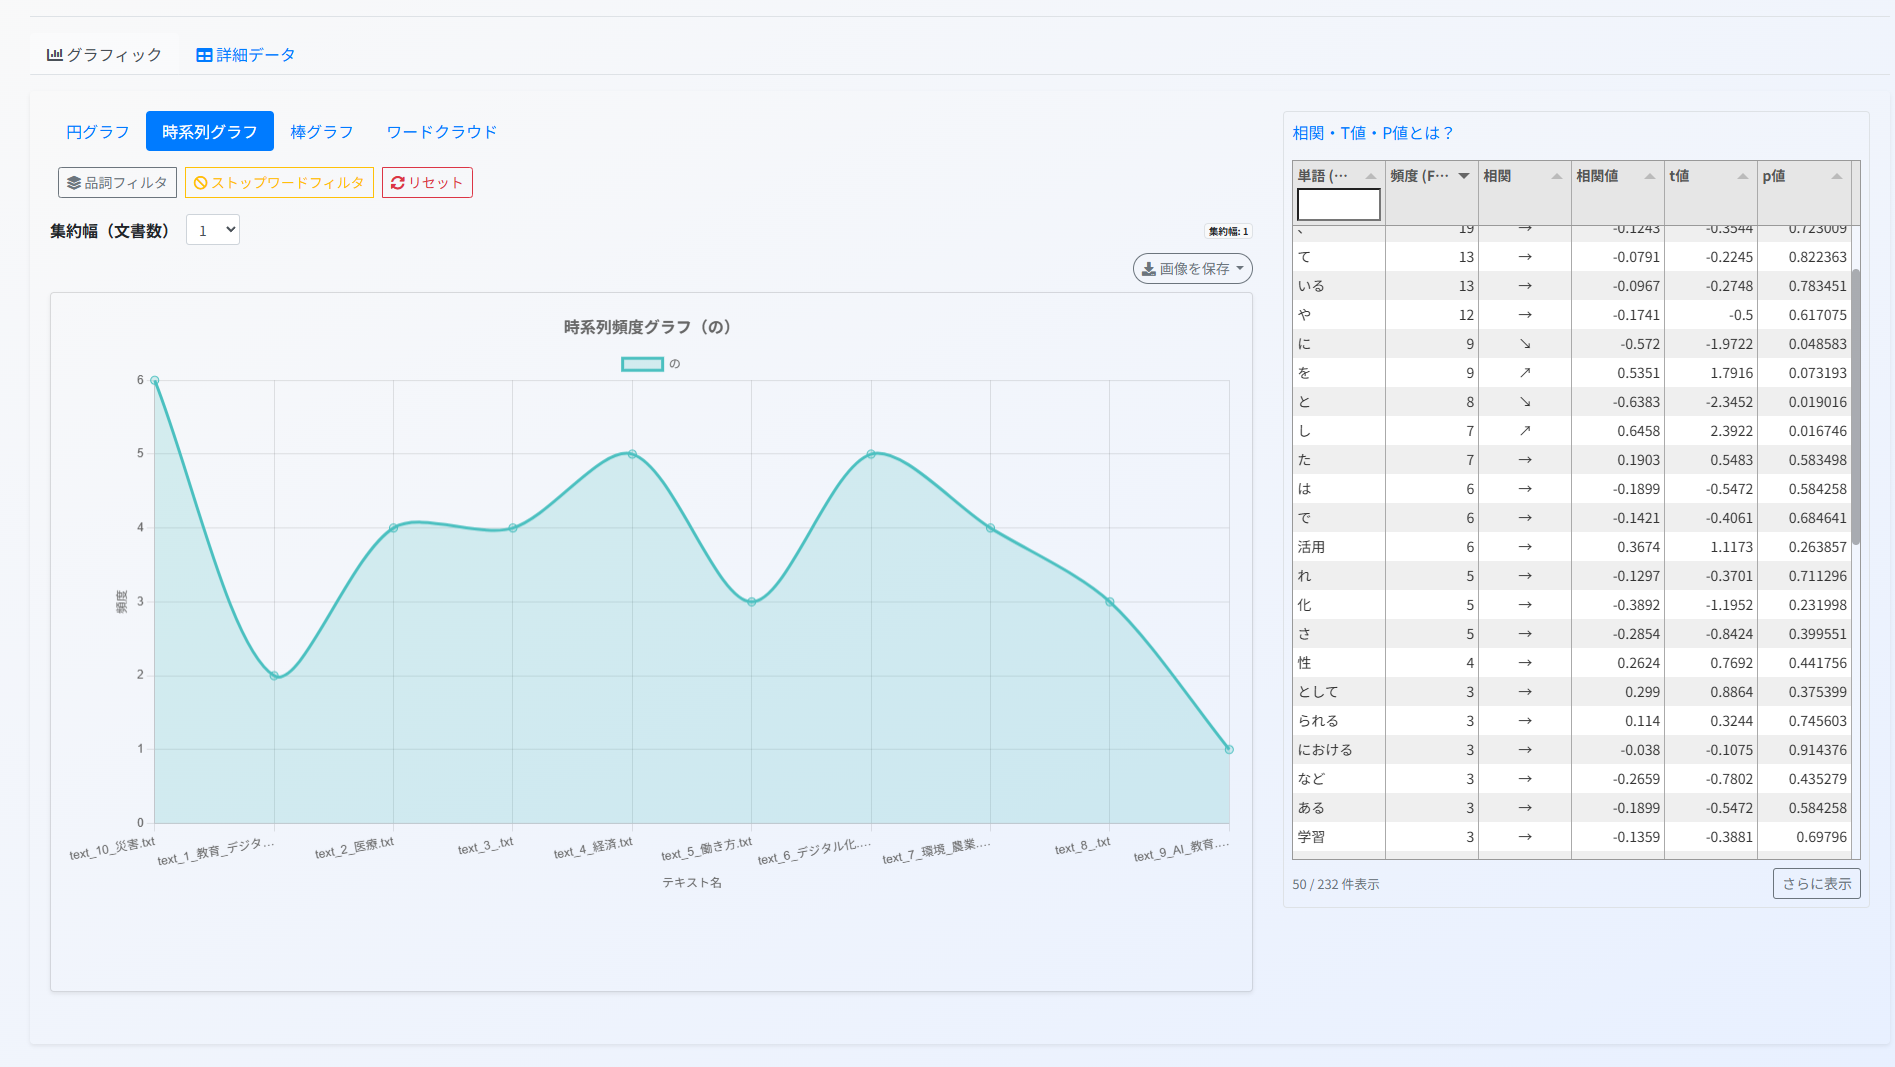1895x1067 pixels.
Task: Open the 画像を保存 save image dropdown
Action: pos(1192,269)
